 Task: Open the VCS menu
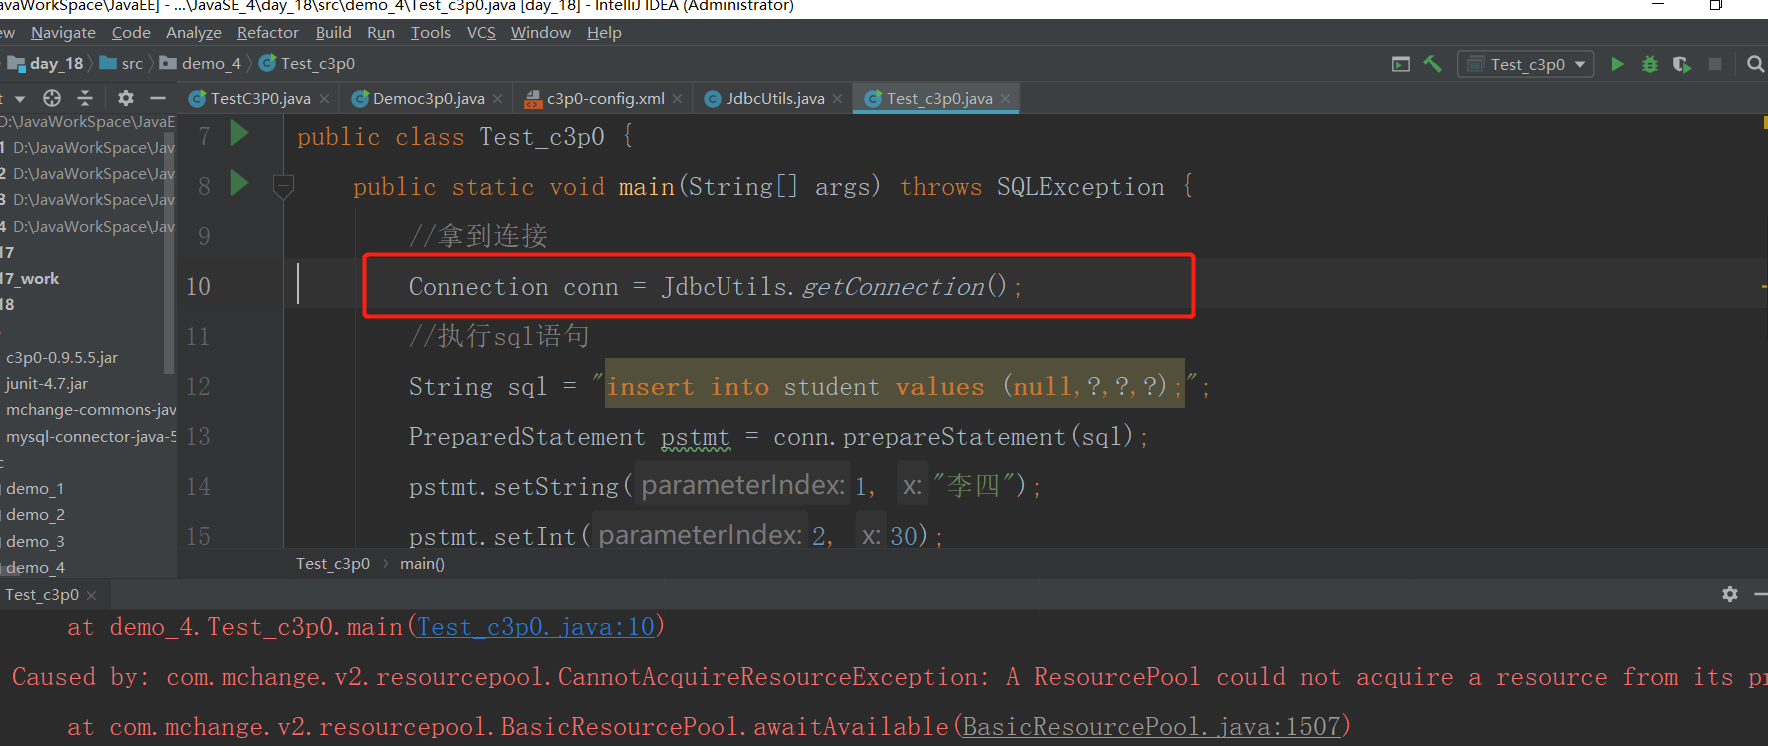(x=481, y=33)
